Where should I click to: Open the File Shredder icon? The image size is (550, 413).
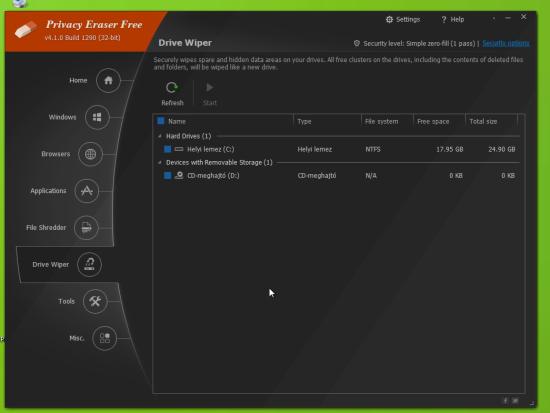86,228
